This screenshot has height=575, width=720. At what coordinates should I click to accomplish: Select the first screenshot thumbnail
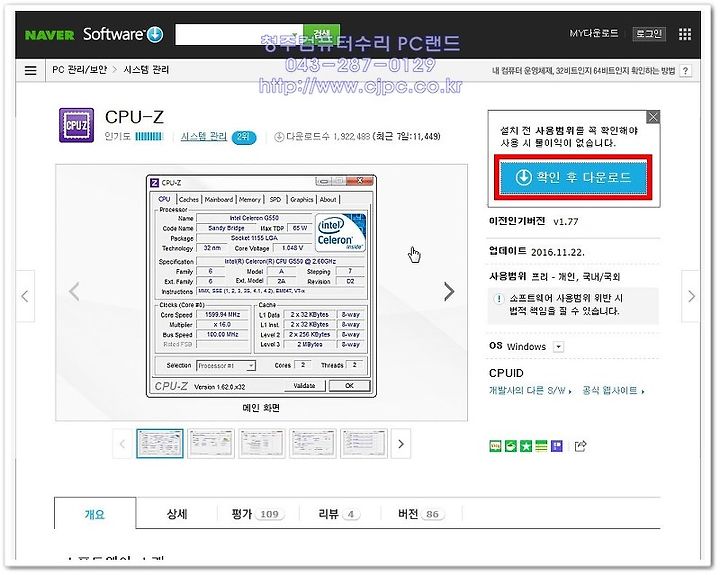click(160, 444)
